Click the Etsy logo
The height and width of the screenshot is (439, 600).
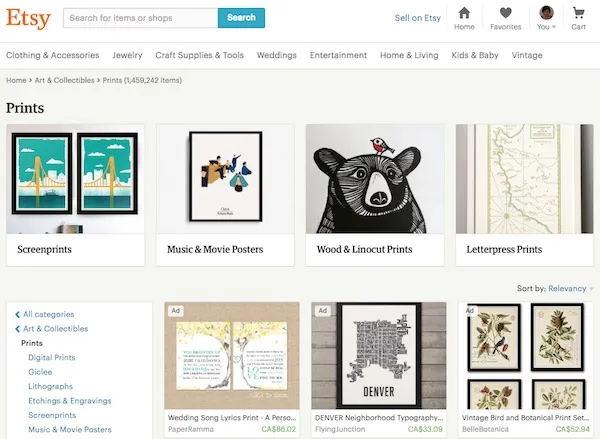(x=28, y=18)
